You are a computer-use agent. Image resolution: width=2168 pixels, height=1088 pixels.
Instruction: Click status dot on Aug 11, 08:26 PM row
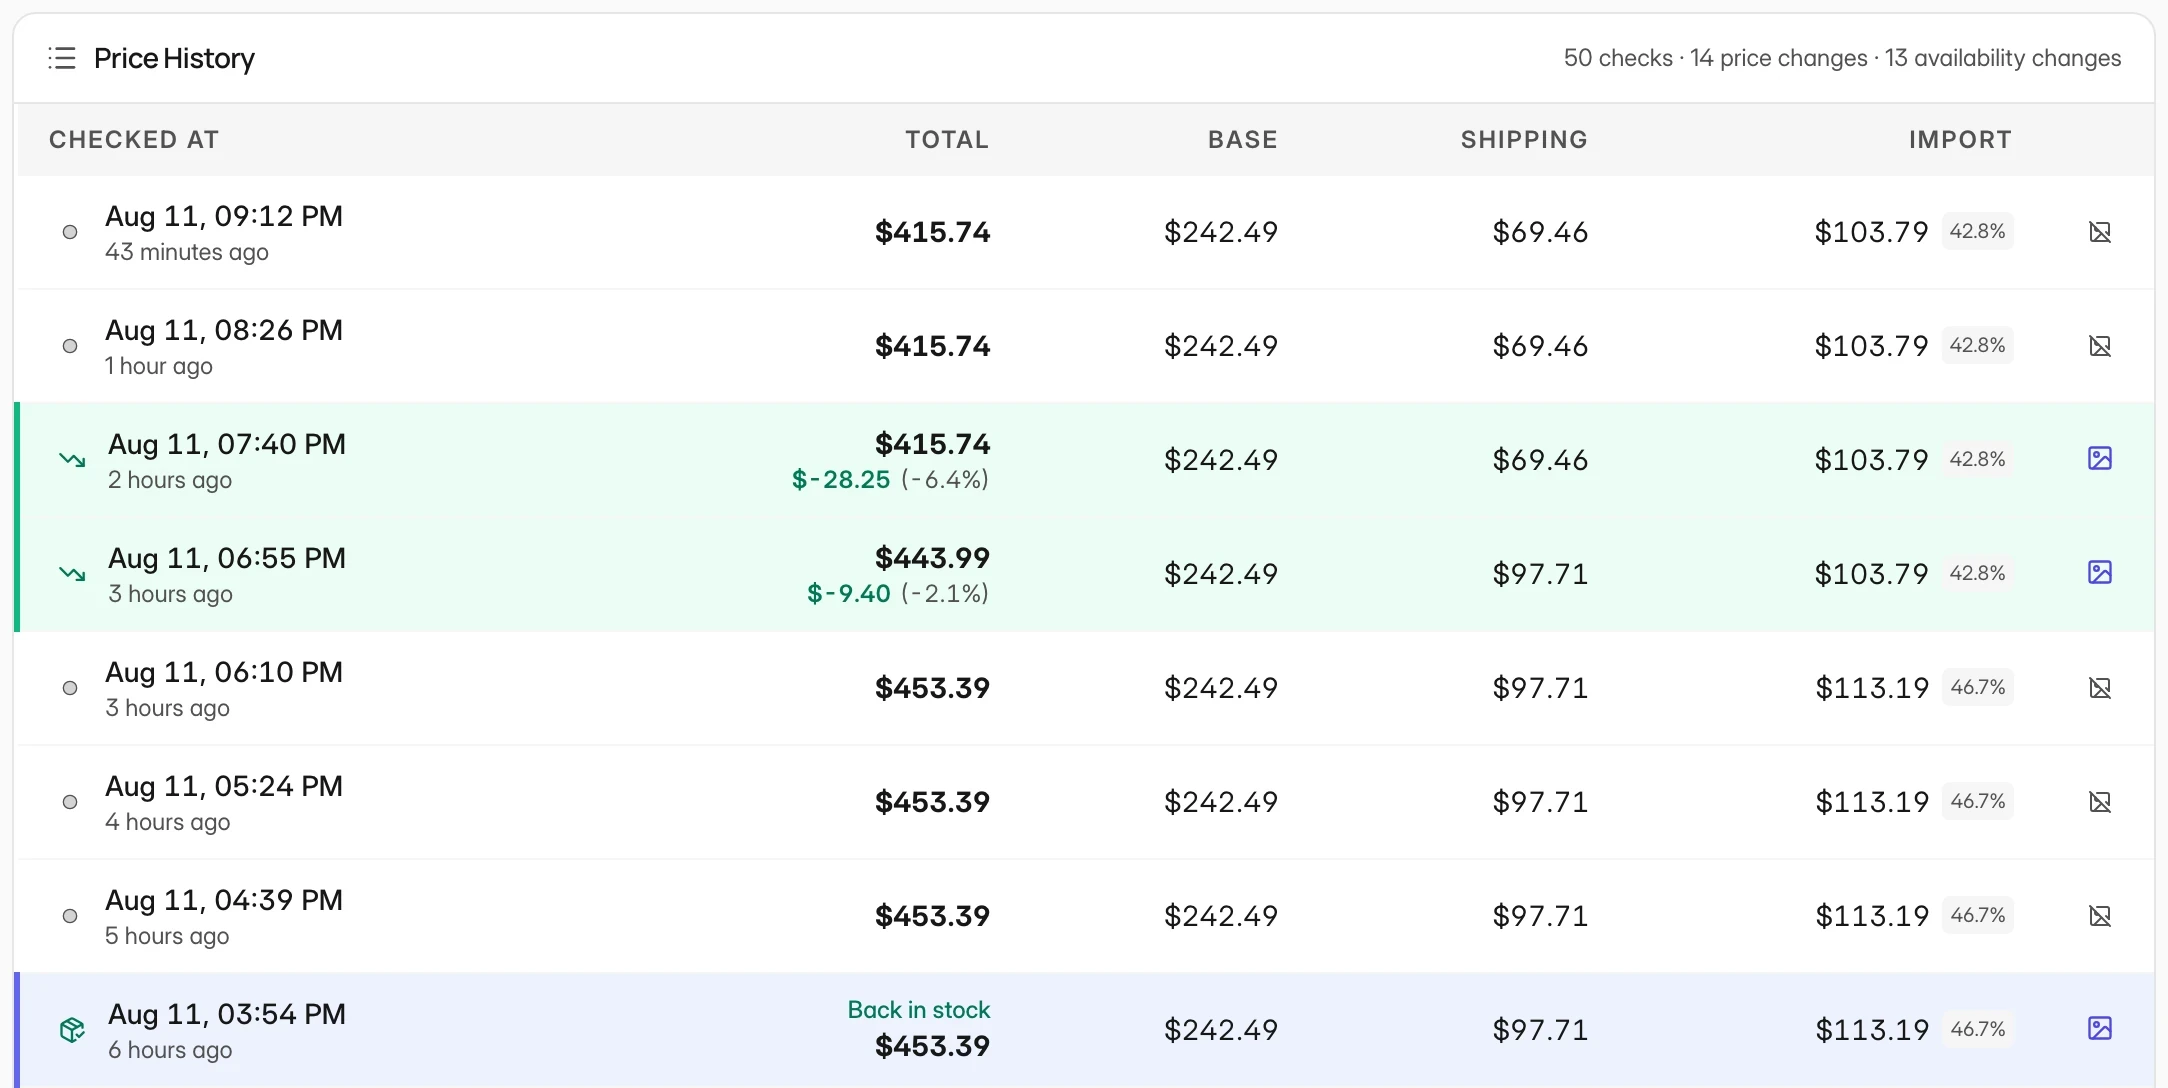click(70, 346)
